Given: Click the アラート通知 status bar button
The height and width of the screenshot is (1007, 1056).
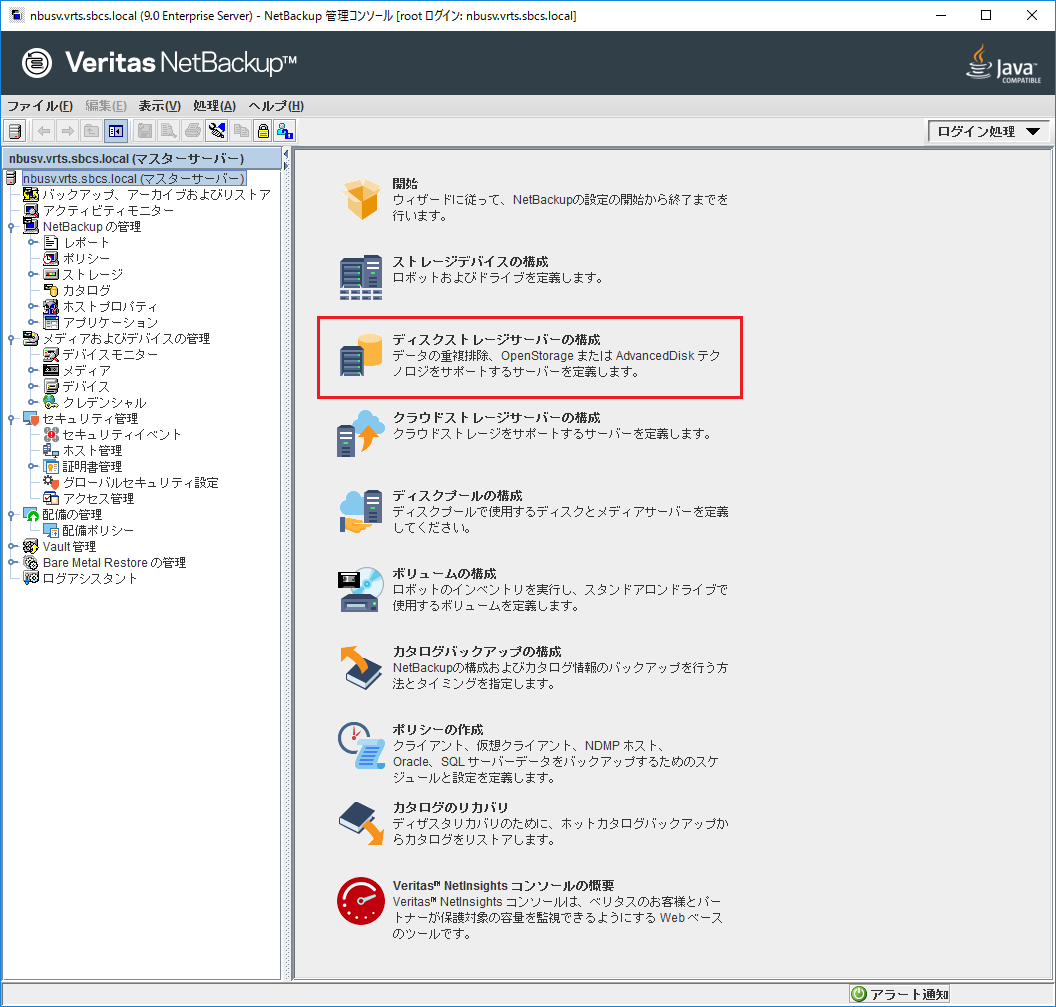Looking at the screenshot, I should click(900, 994).
